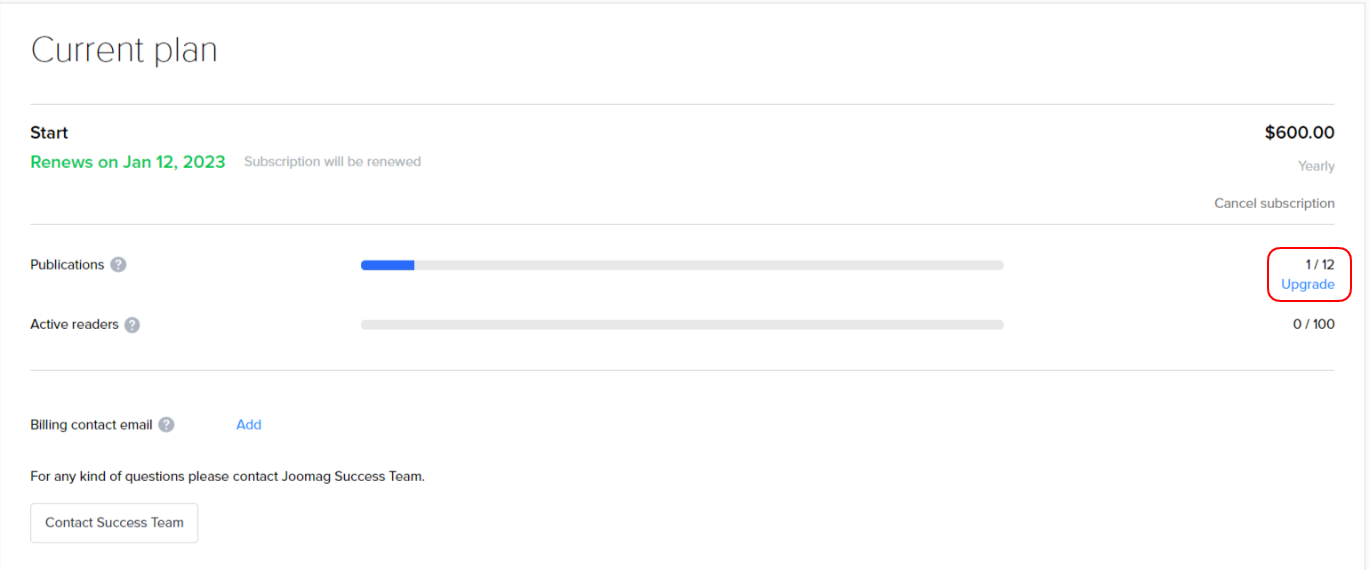This screenshot has width=1369, height=570.
Task: Click the Joomag Success Team contact sentence
Action: coord(227,476)
